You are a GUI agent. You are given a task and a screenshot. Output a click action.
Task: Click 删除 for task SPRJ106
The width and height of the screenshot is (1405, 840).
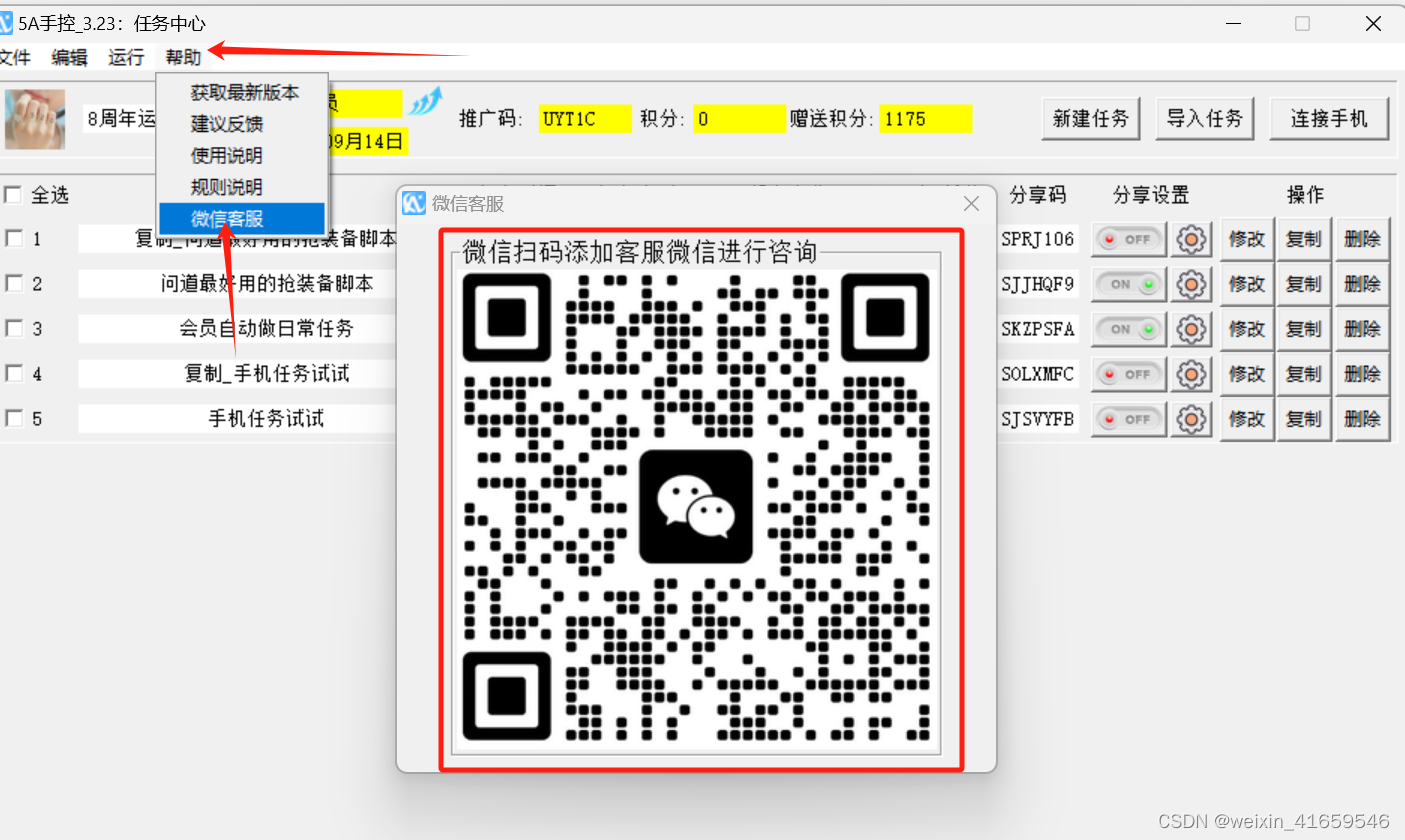[1362, 240]
